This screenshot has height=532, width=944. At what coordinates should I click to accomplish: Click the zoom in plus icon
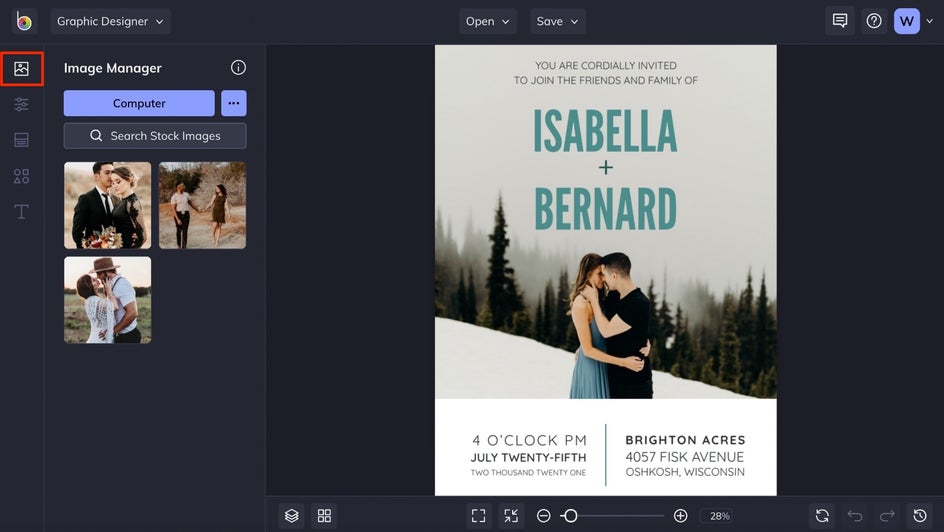coord(680,516)
